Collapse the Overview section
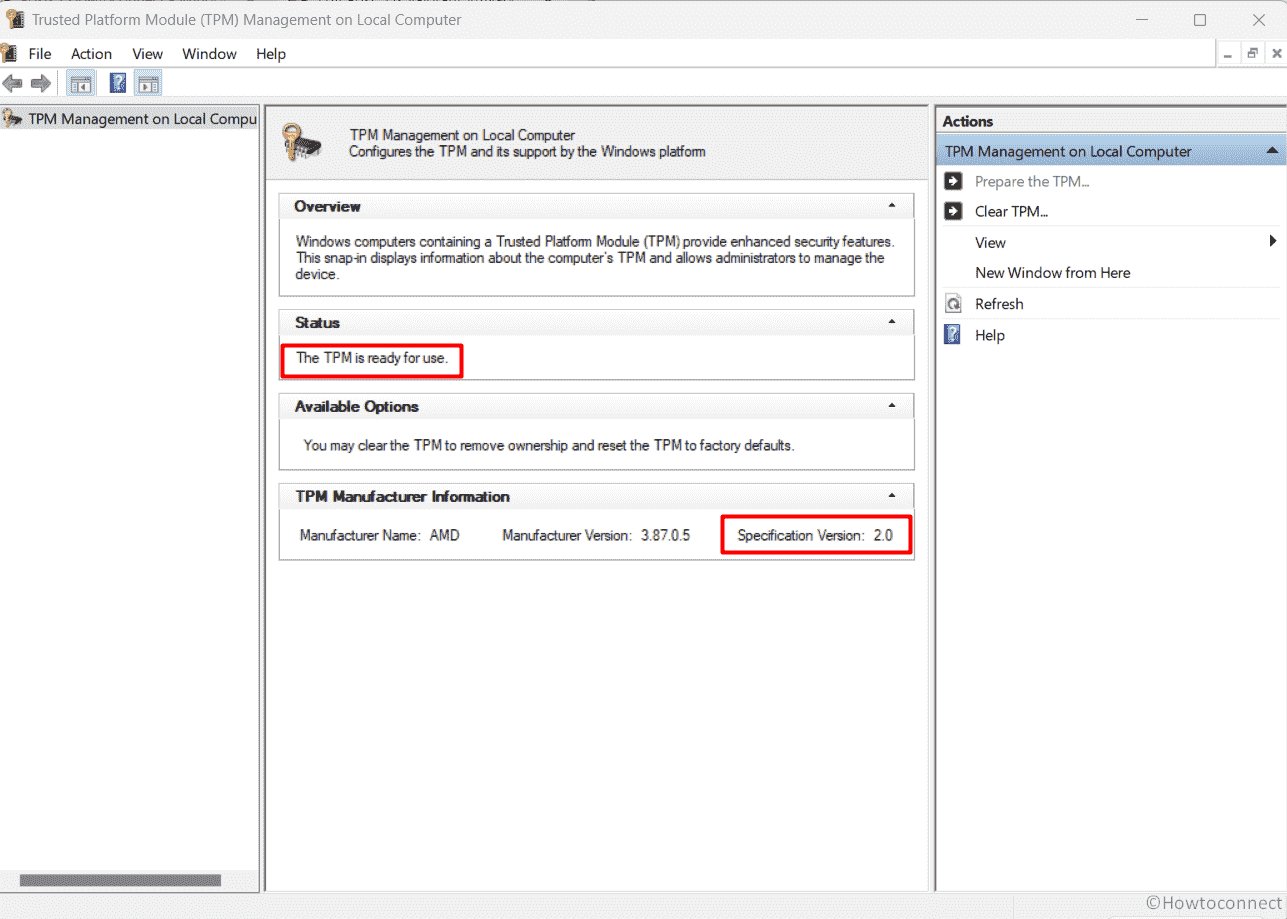The width and height of the screenshot is (1287, 919). click(892, 206)
